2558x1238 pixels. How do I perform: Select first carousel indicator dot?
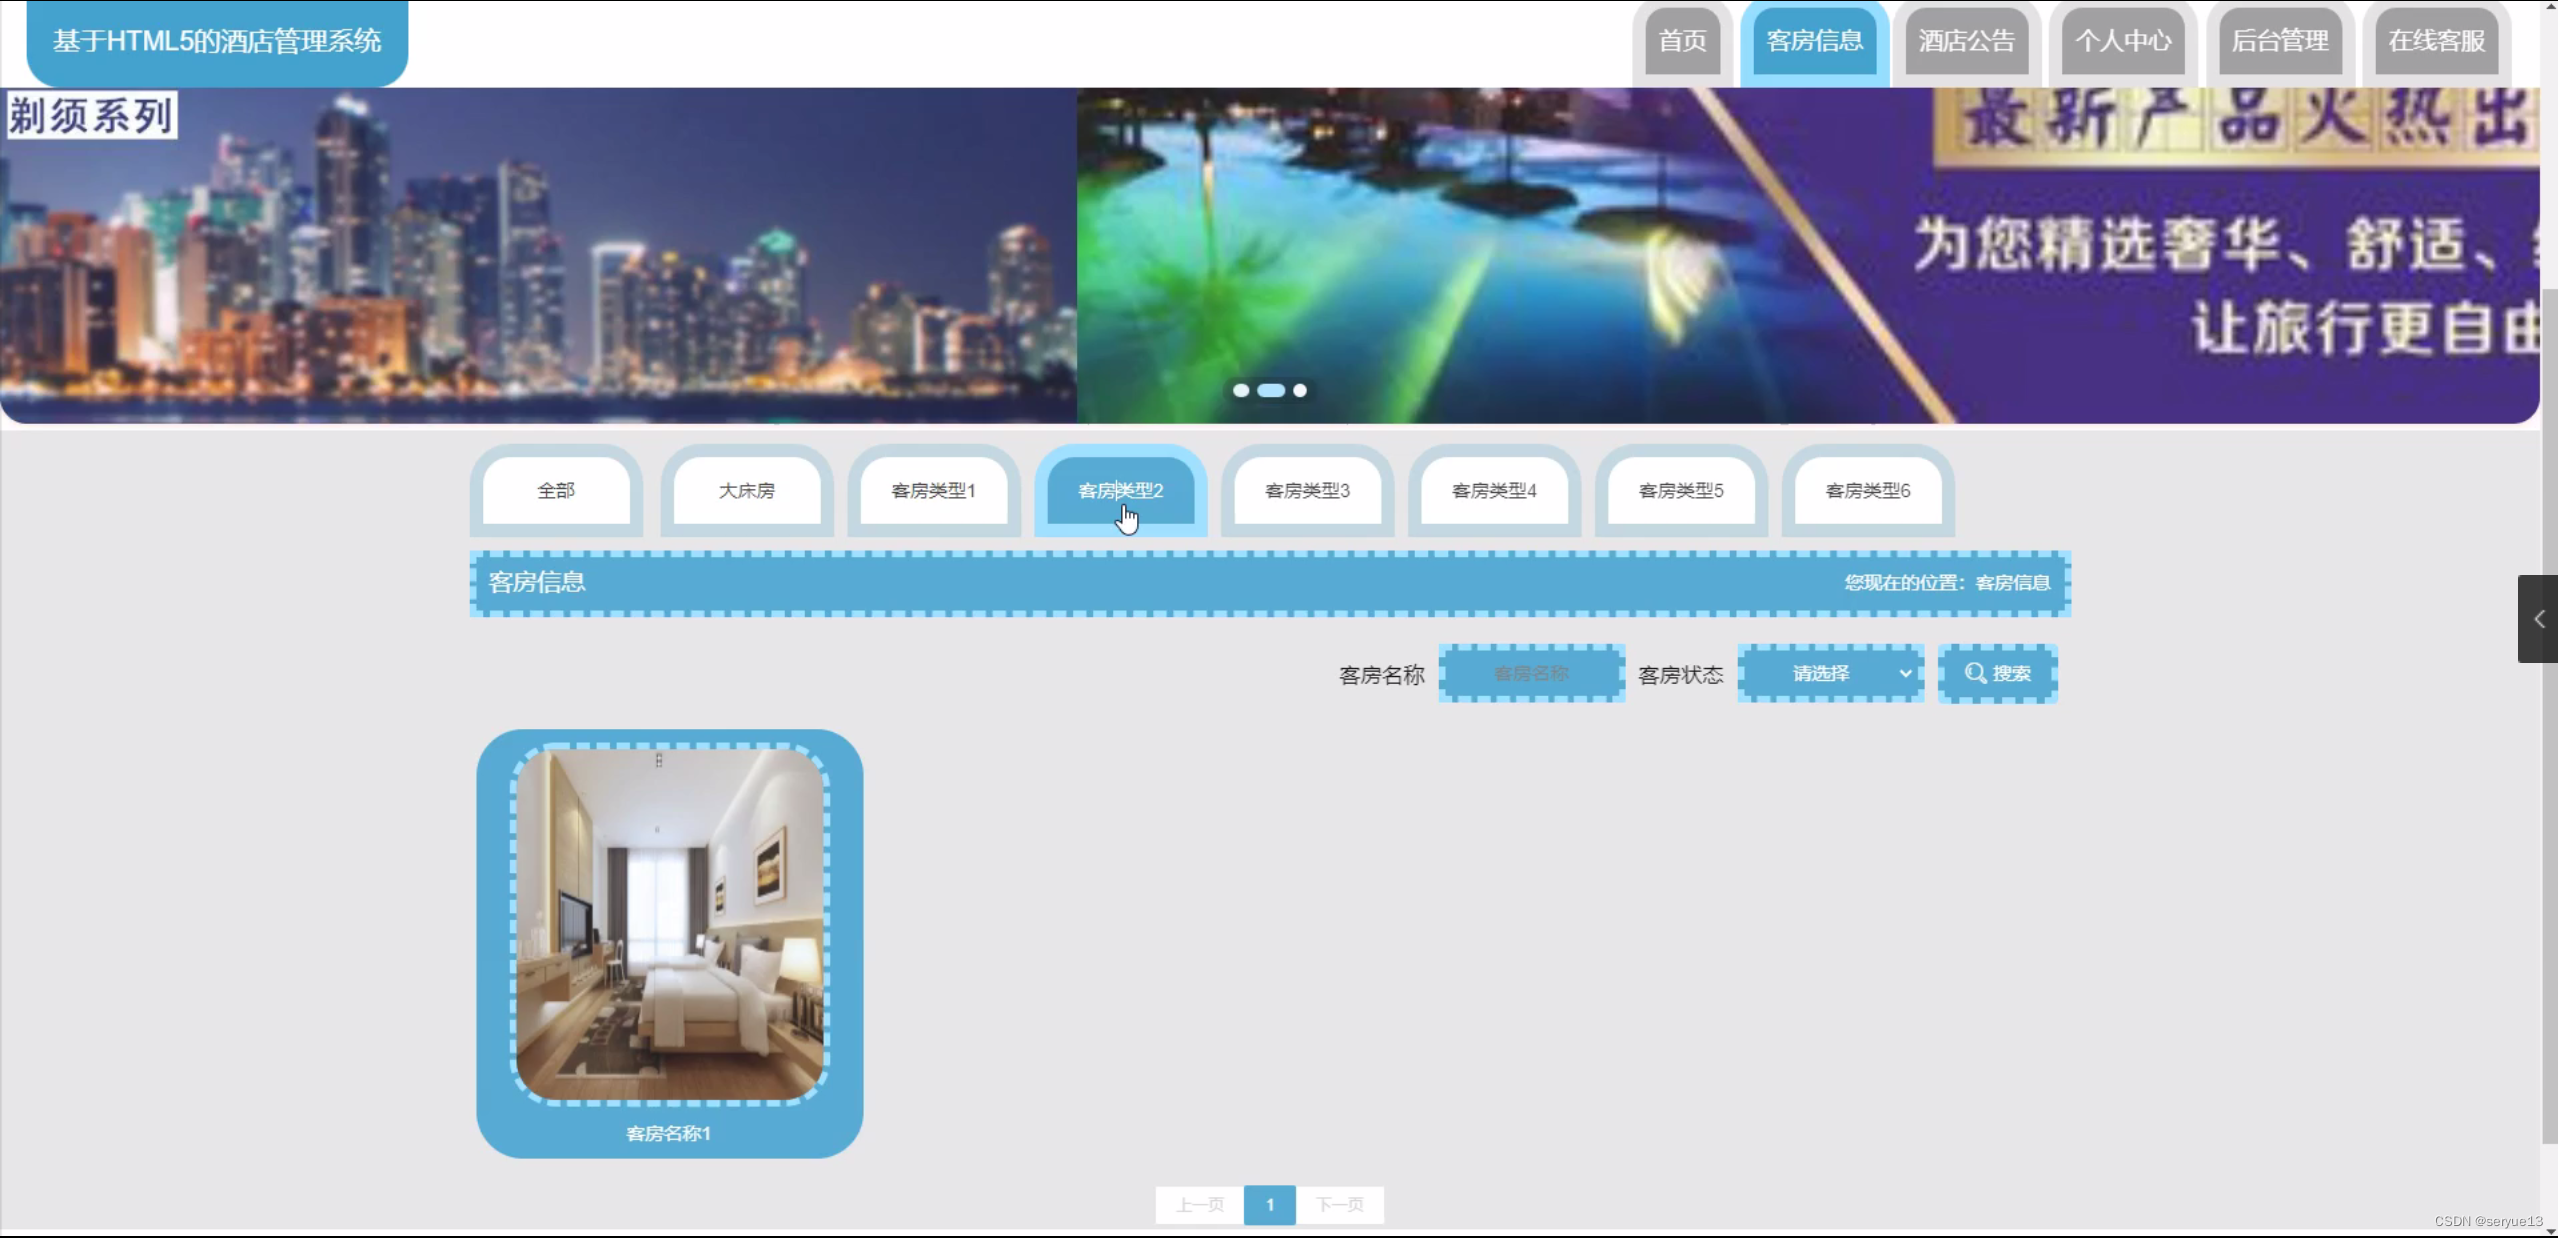(1240, 391)
